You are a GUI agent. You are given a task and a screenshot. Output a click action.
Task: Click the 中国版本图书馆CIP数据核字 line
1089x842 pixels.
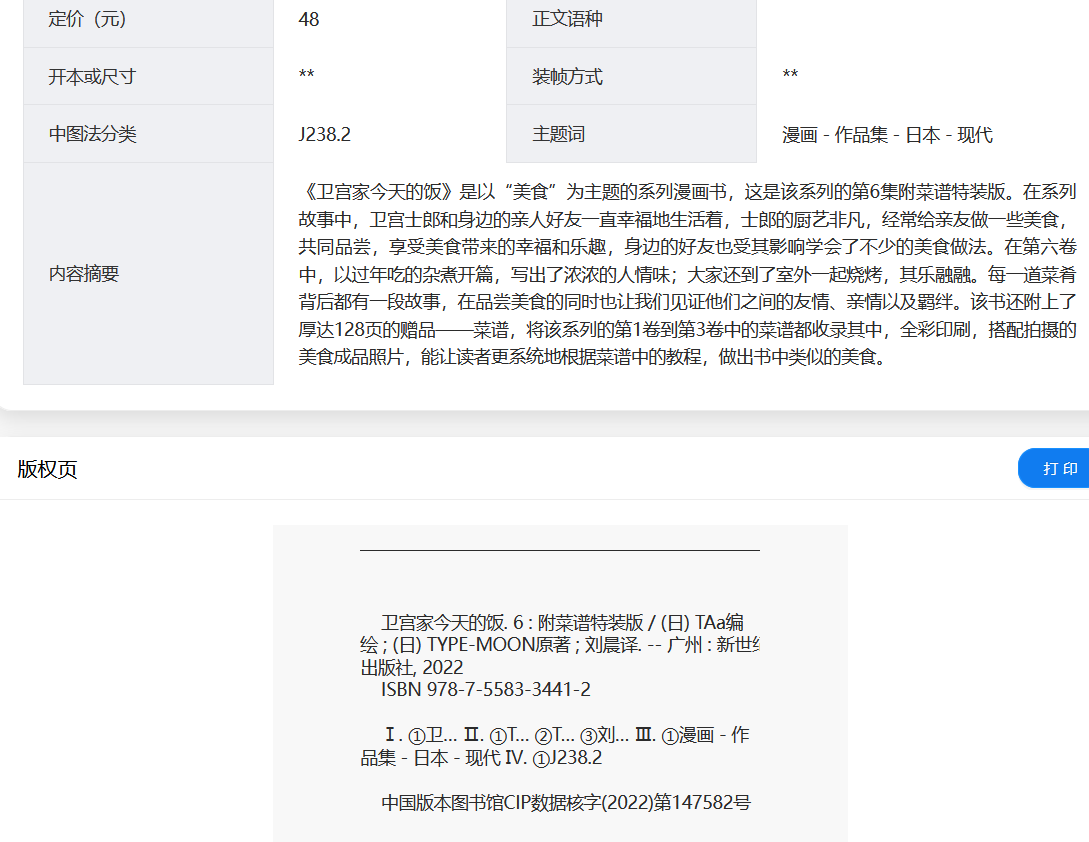point(565,803)
